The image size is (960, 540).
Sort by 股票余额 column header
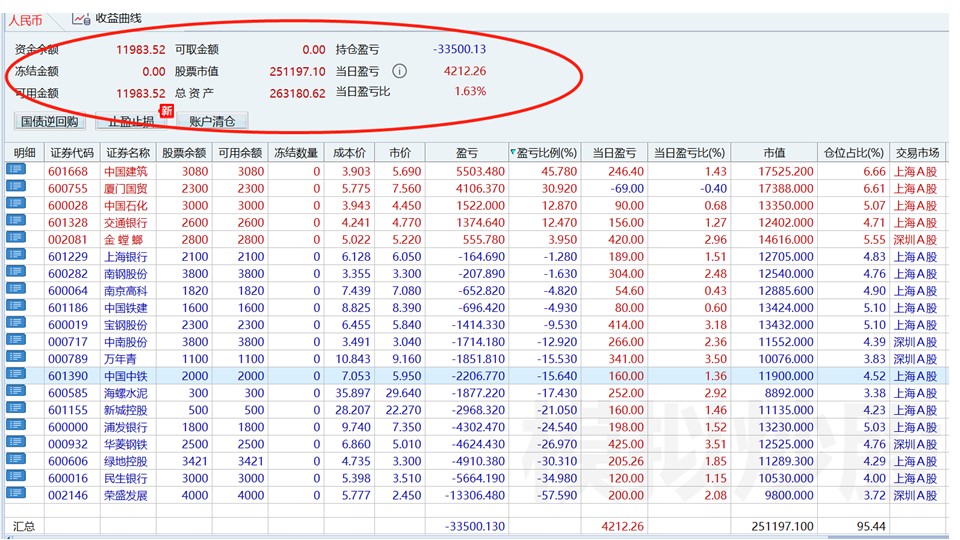[x=184, y=152]
